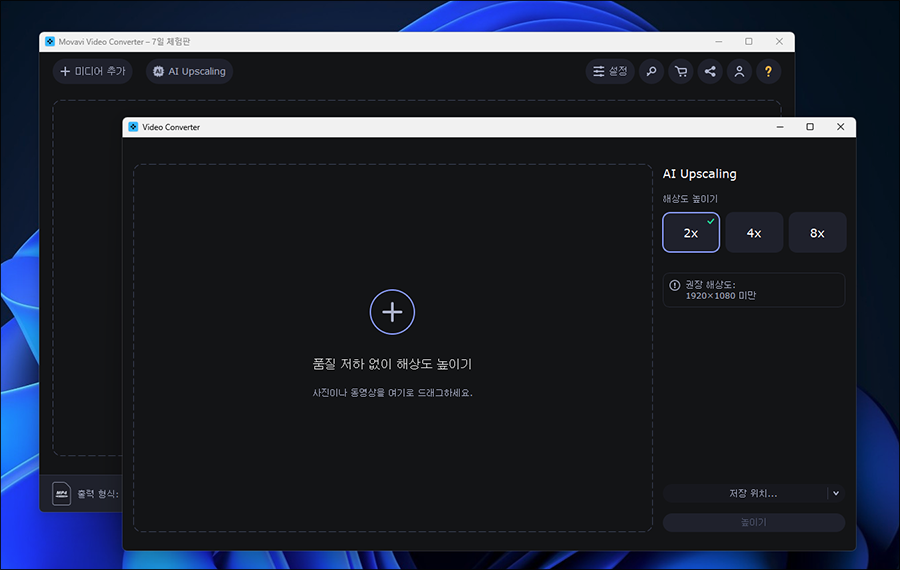Open the shopping cart icon in the Movavi toolbar
Viewport: 900px width, 570px height.
(681, 71)
